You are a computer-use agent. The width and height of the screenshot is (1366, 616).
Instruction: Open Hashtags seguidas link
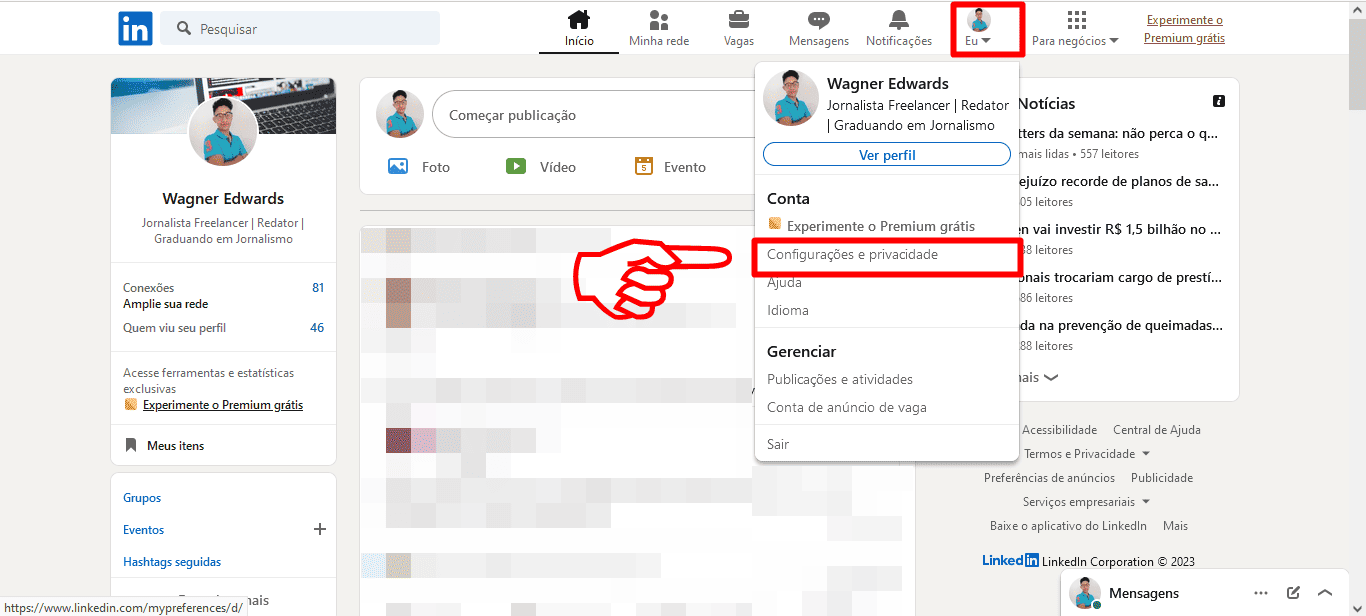click(x=172, y=562)
